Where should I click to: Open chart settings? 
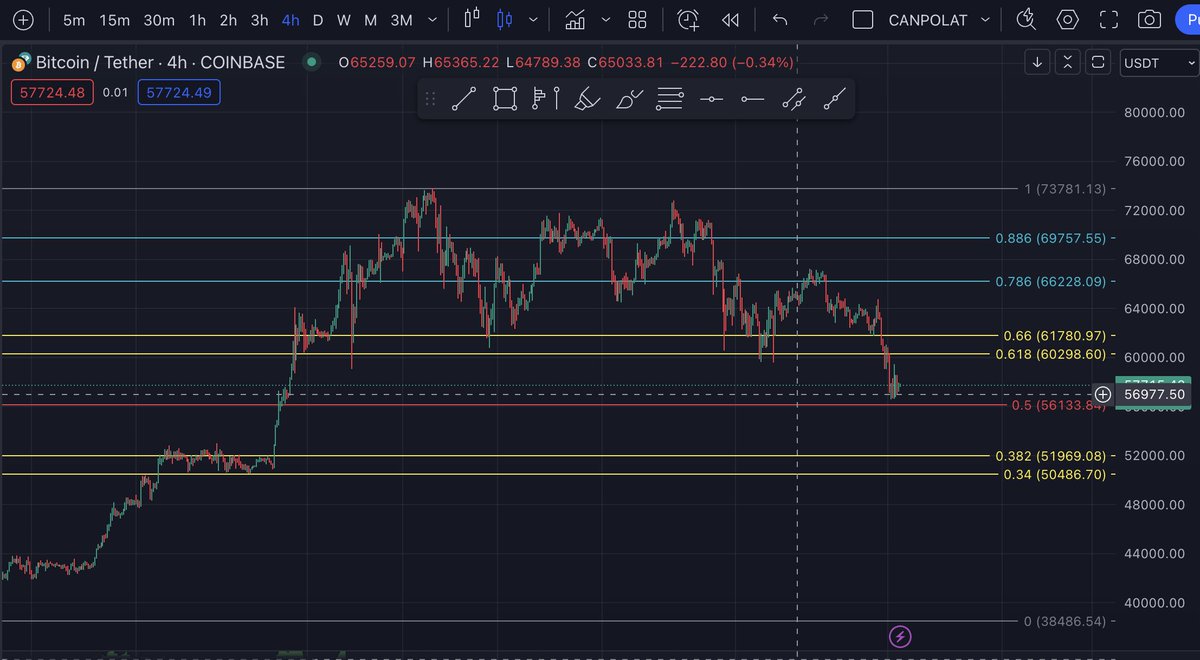1066,19
